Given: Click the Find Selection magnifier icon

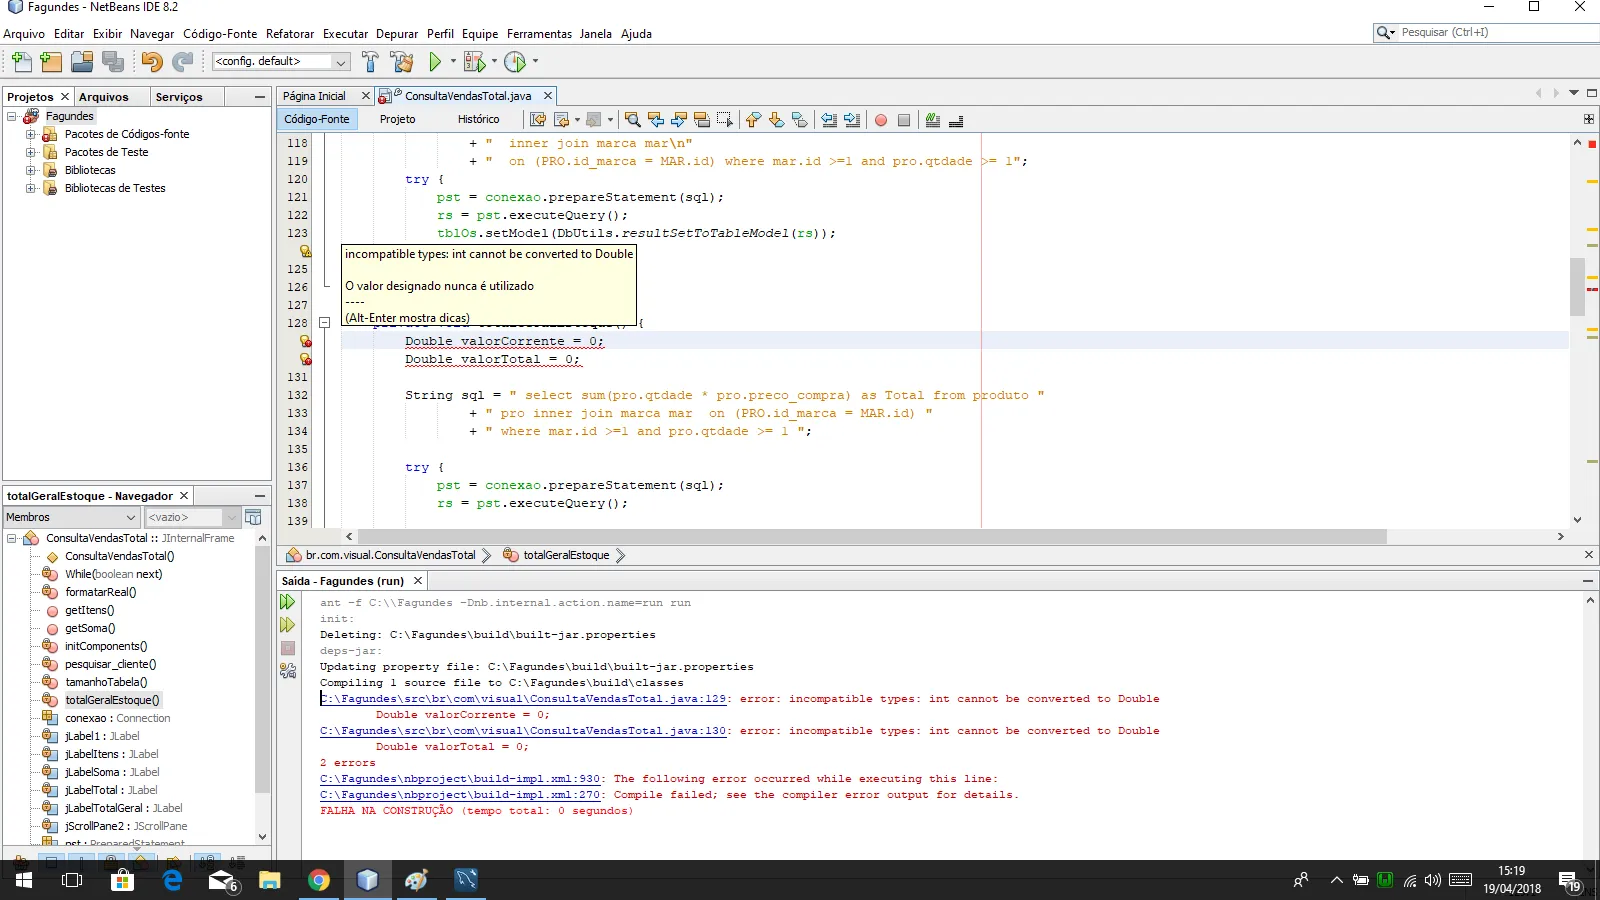Looking at the screenshot, I should coord(632,120).
